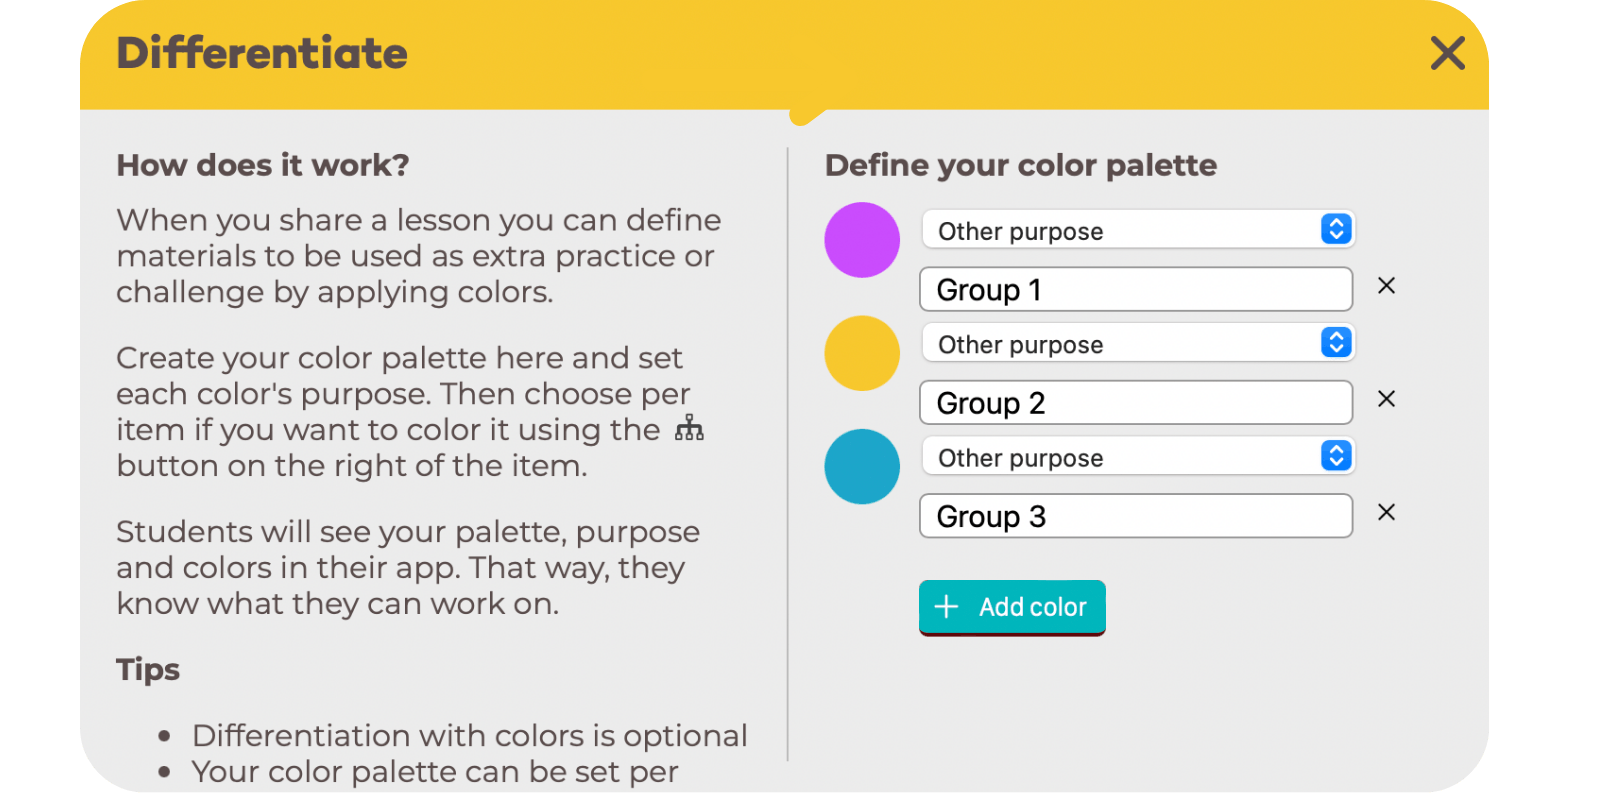
Task: Pick the yellow color swatch
Action: coord(862,353)
